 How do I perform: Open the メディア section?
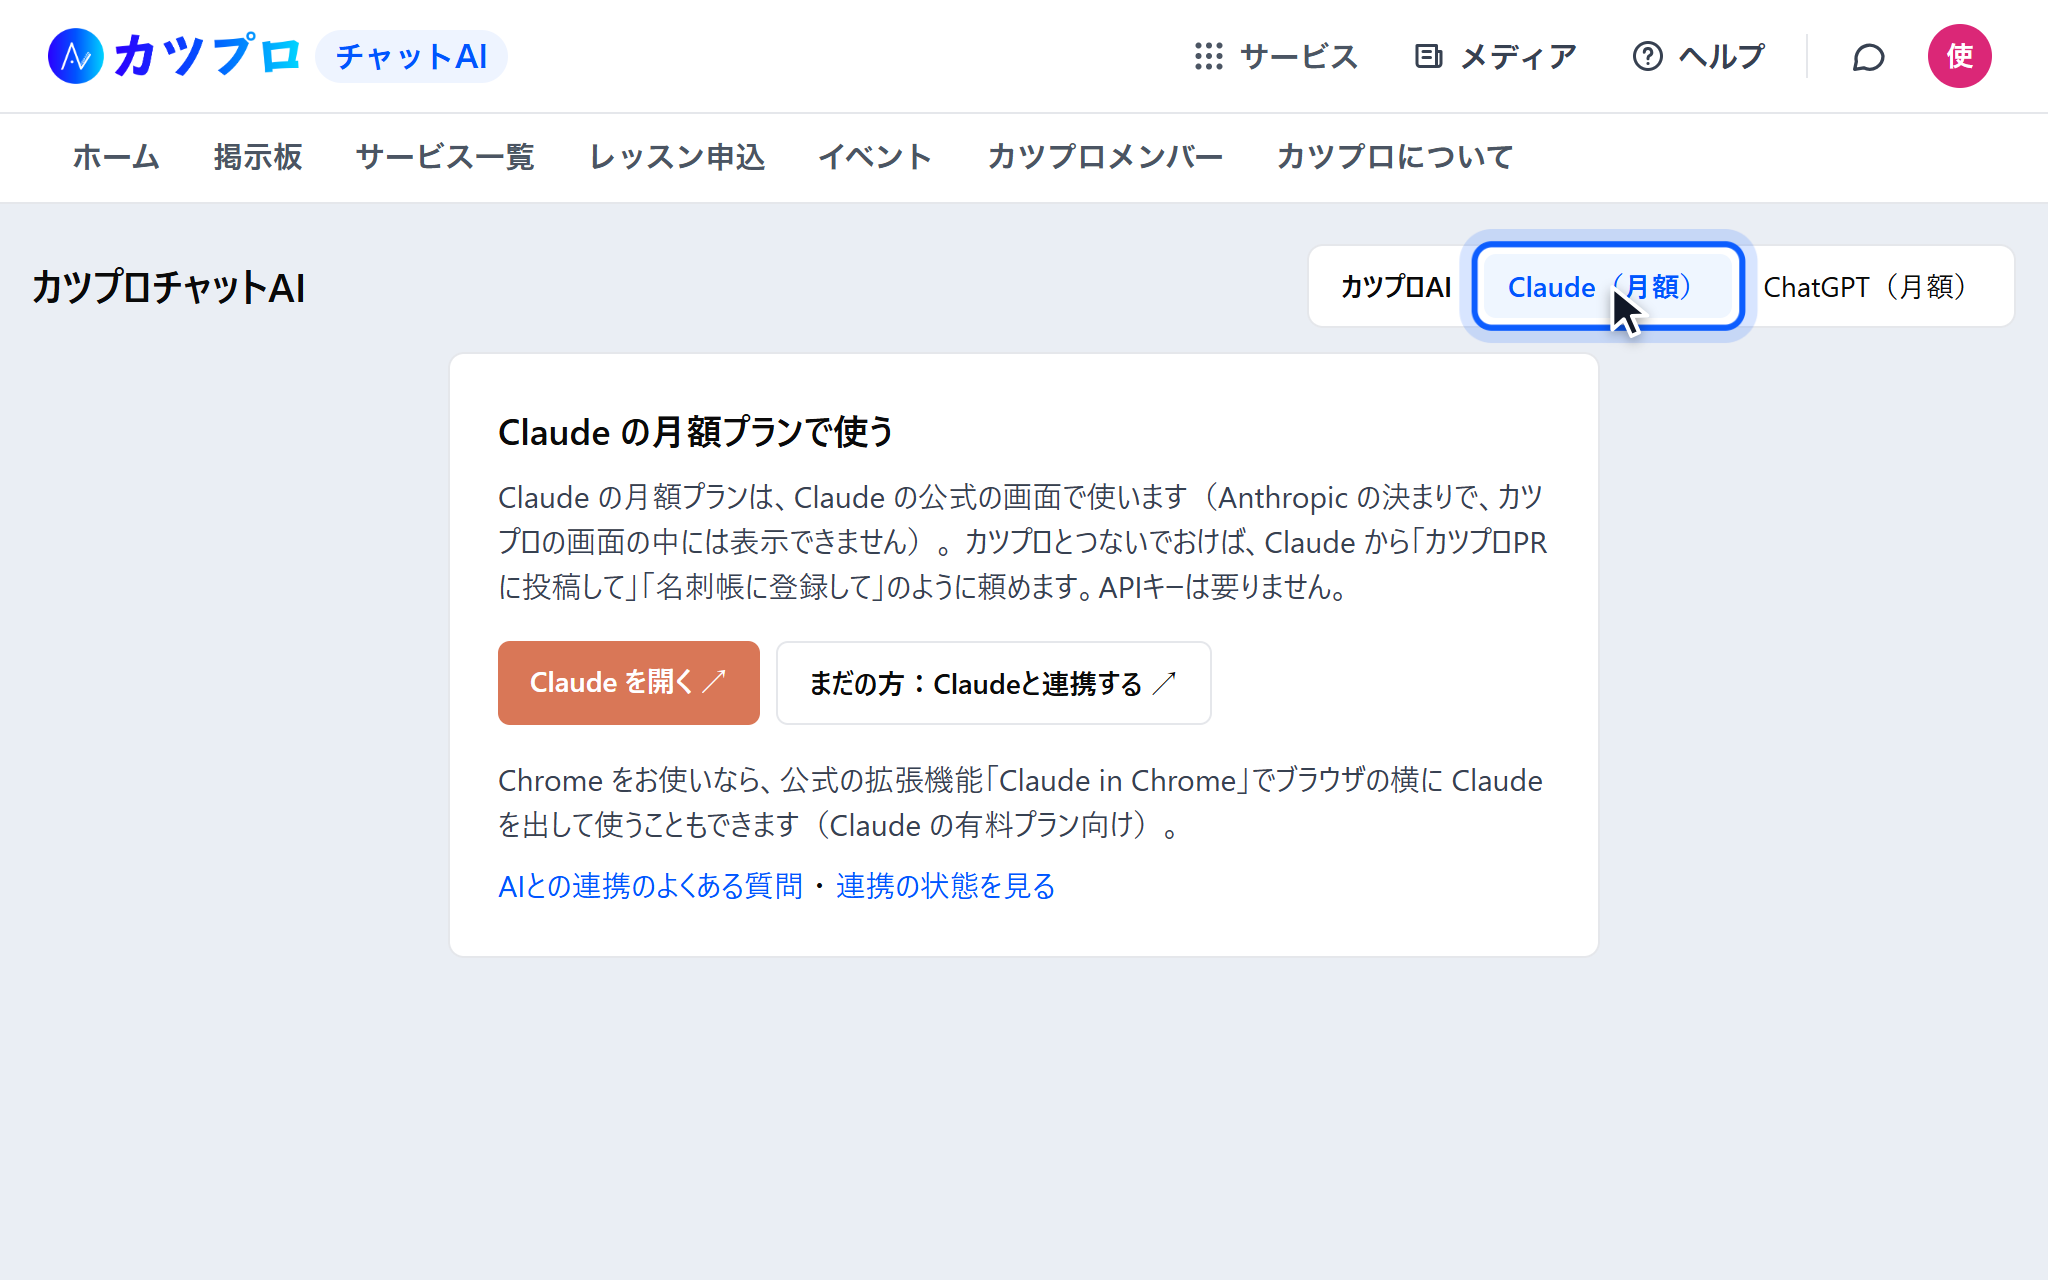point(1496,56)
